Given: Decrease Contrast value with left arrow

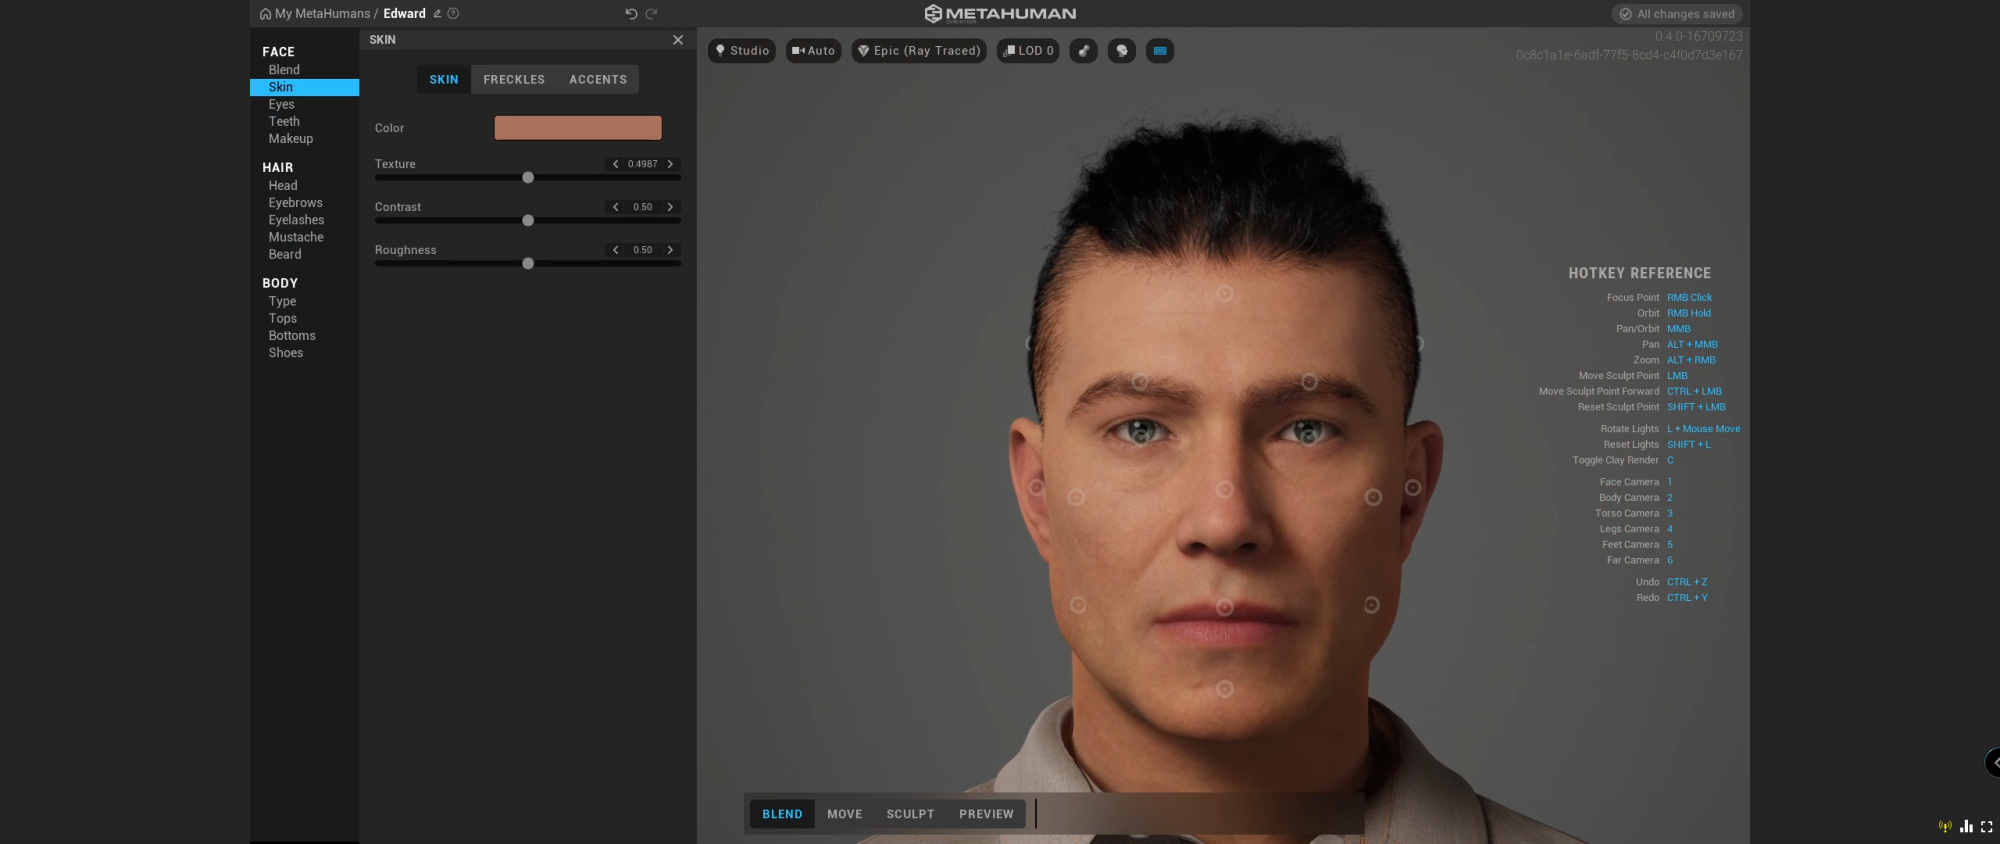Looking at the screenshot, I should pyautogui.click(x=616, y=207).
